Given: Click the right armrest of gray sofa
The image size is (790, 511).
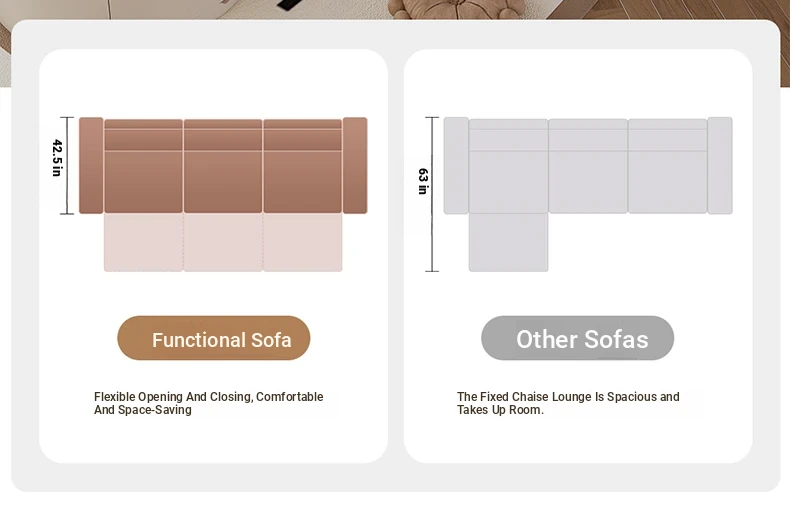Looking at the screenshot, I should coord(720,165).
